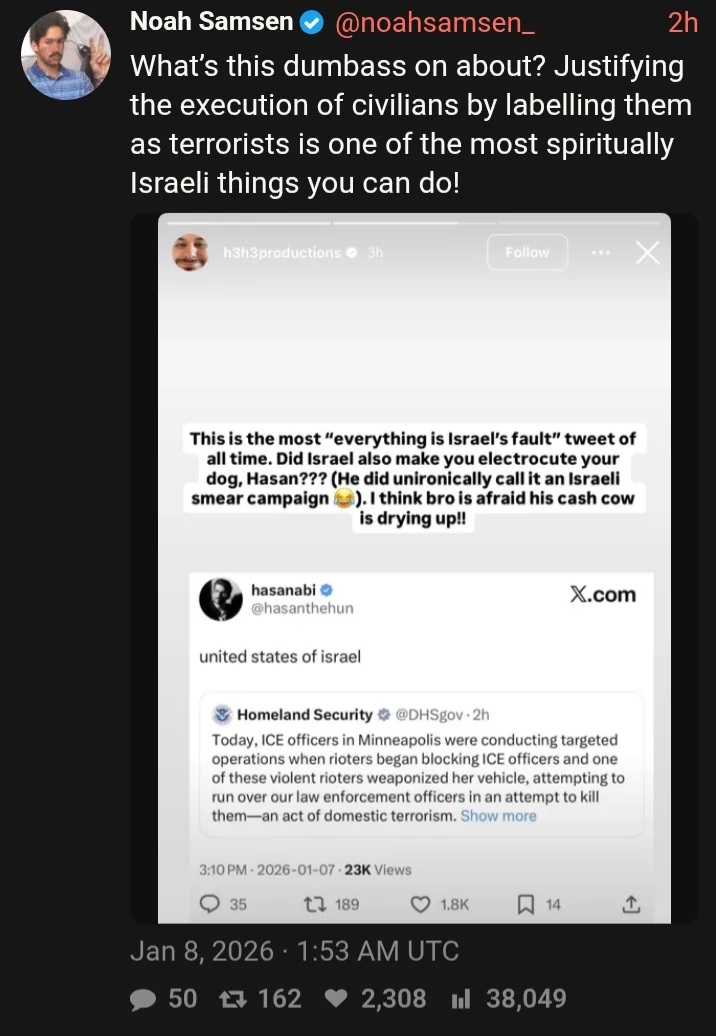
Task: Click the reply speech bubble icon
Action: pos(143,998)
